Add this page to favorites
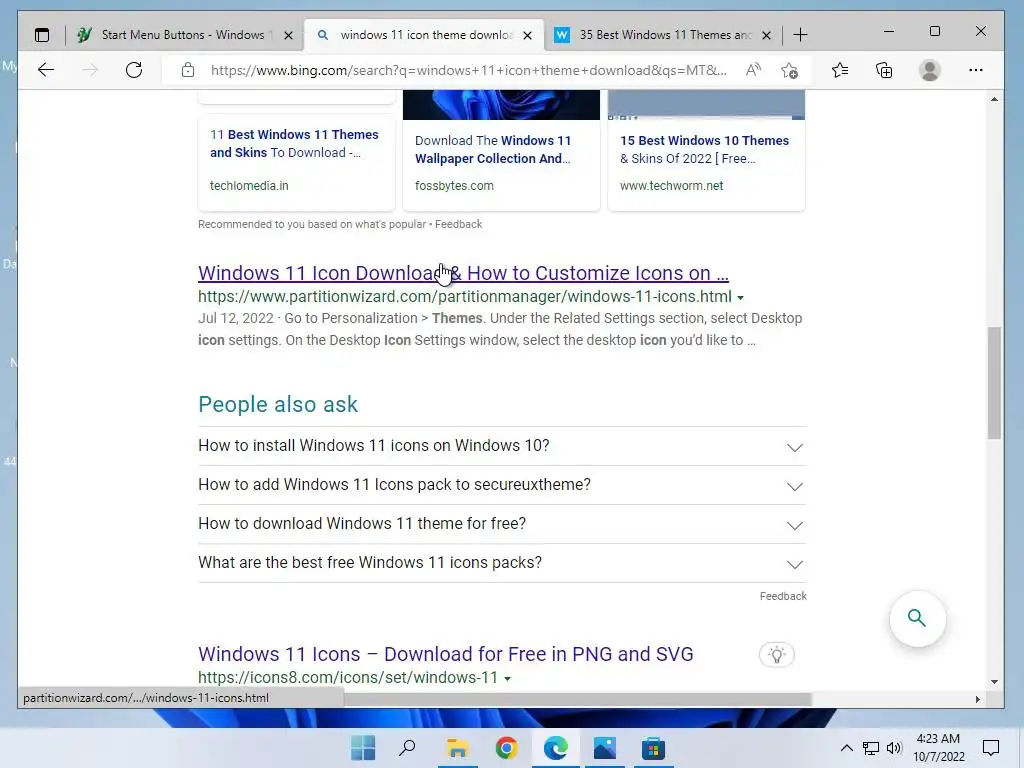Viewport: 1024px width, 768px height. [790, 70]
